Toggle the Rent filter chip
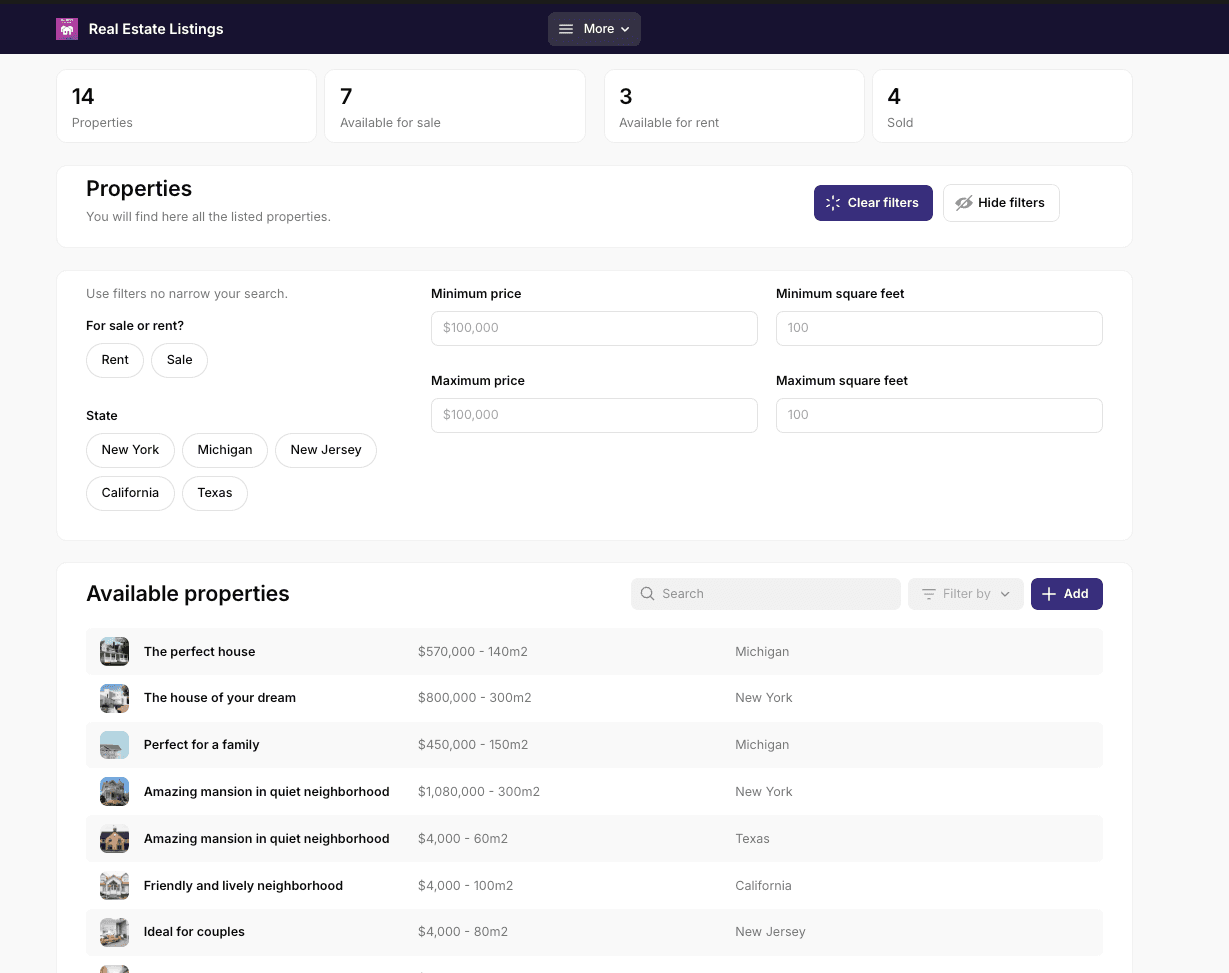The image size is (1229, 973). coord(114,359)
